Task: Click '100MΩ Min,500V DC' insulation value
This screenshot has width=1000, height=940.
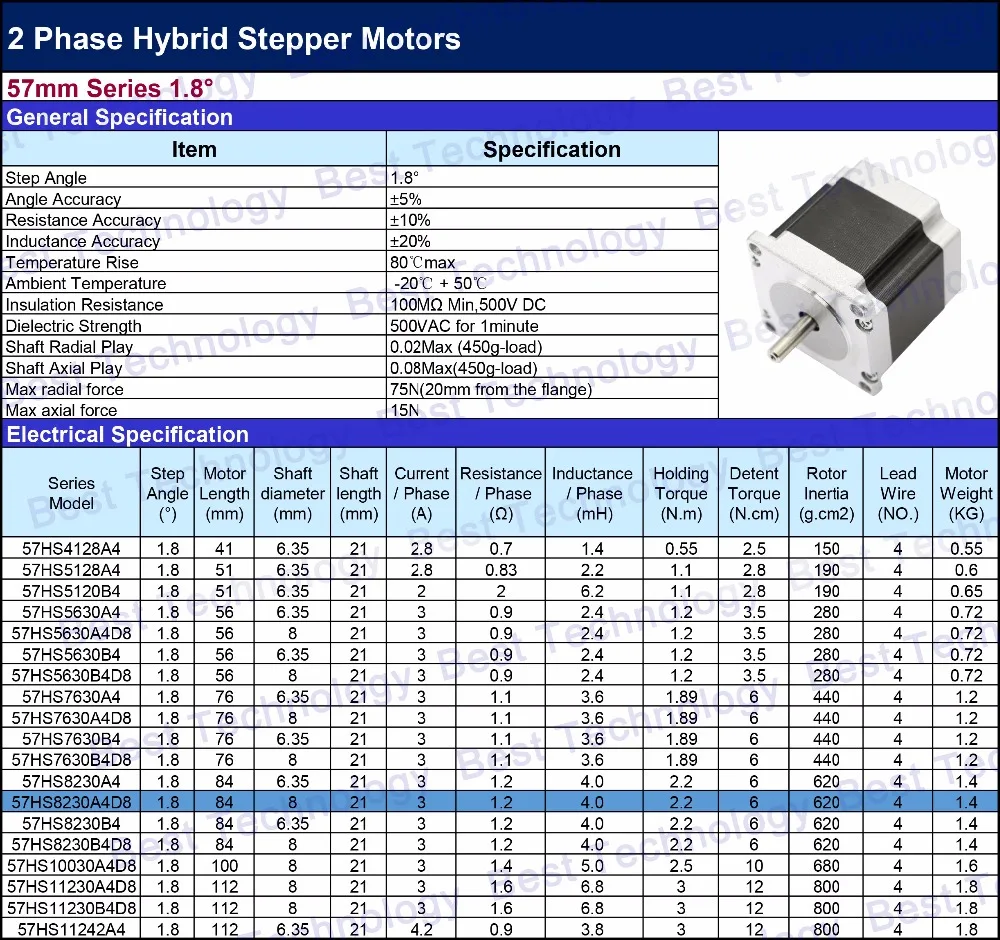Action: point(468,304)
